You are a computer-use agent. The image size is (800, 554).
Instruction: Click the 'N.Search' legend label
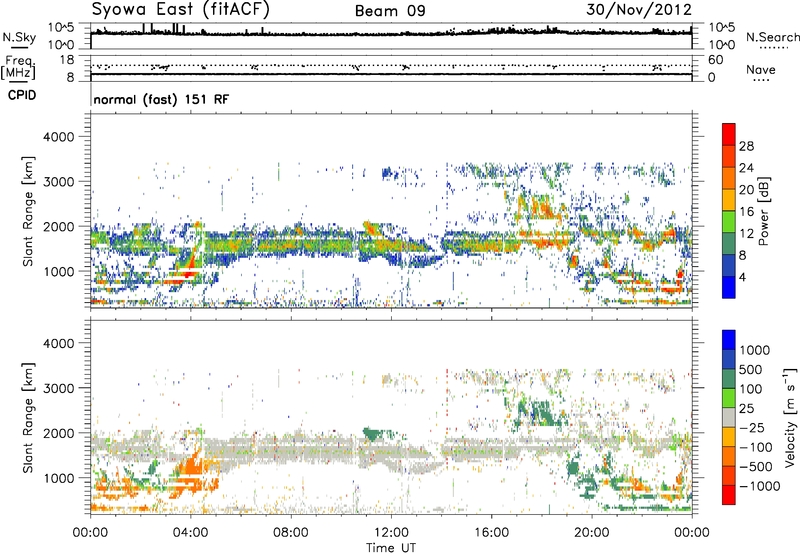pos(772,37)
